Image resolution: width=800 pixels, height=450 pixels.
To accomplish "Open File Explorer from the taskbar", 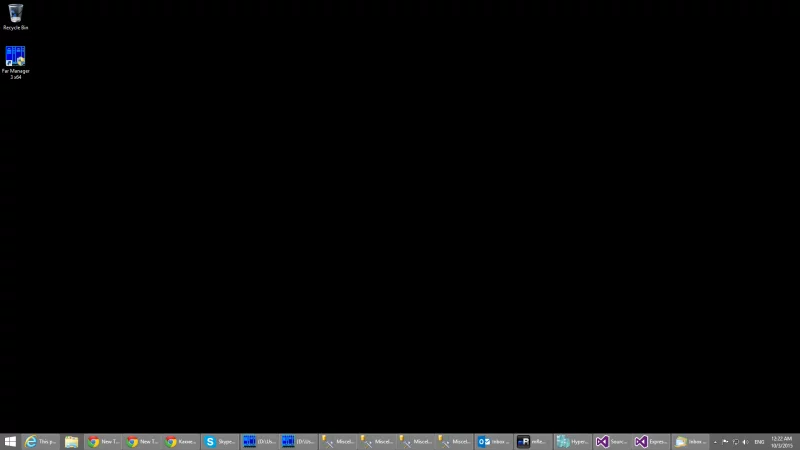I will (71, 442).
